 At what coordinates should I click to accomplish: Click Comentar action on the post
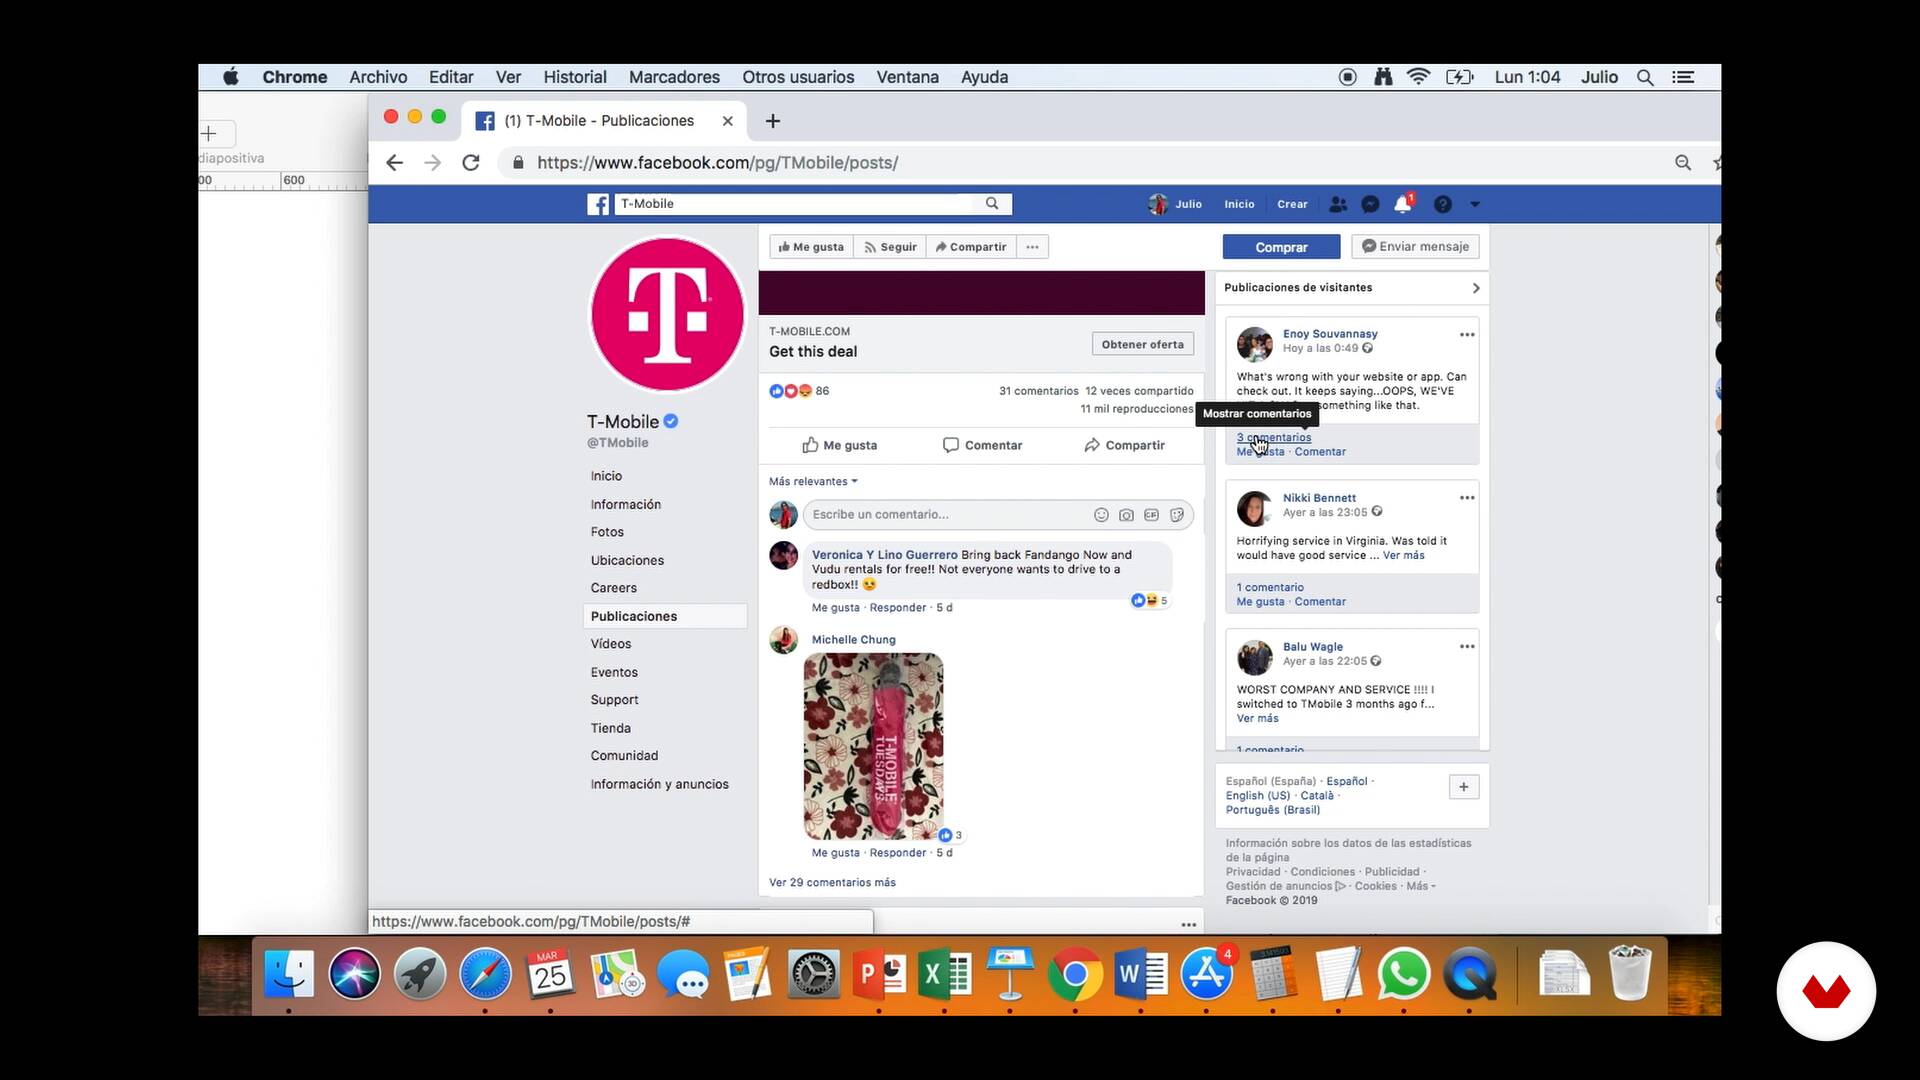982,445
